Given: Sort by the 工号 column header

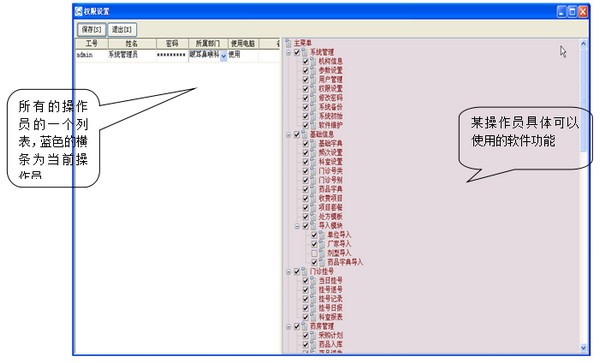Looking at the screenshot, I should [92, 44].
